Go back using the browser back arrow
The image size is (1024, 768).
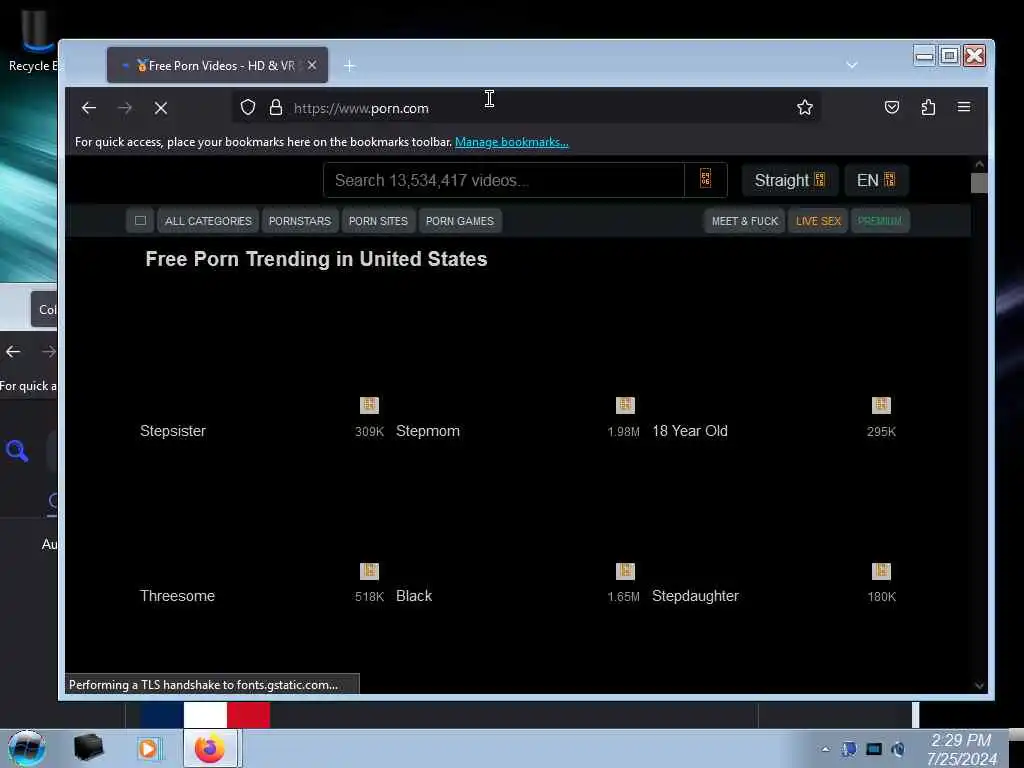[x=89, y=108]
